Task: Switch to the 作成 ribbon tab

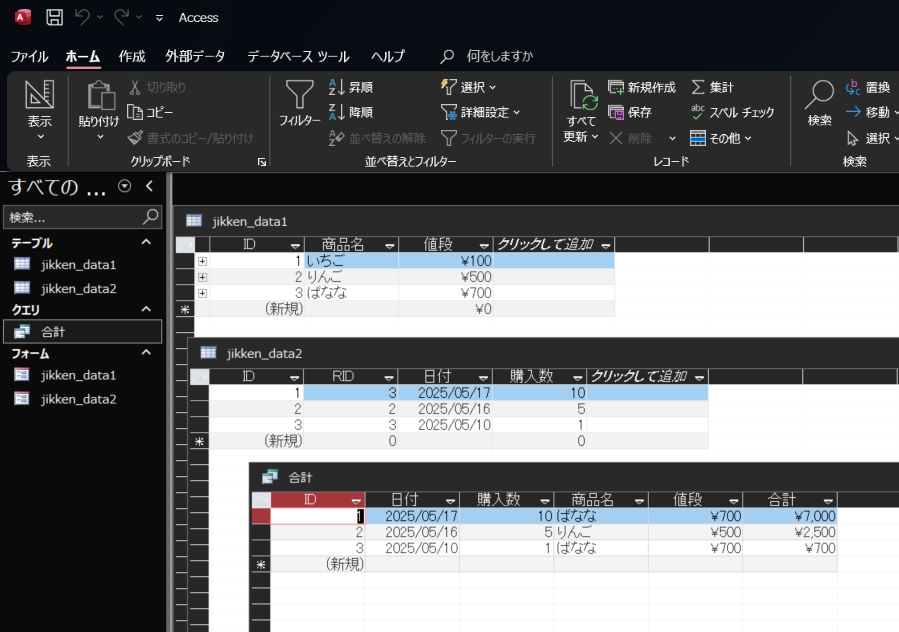Action: (132, 56)
